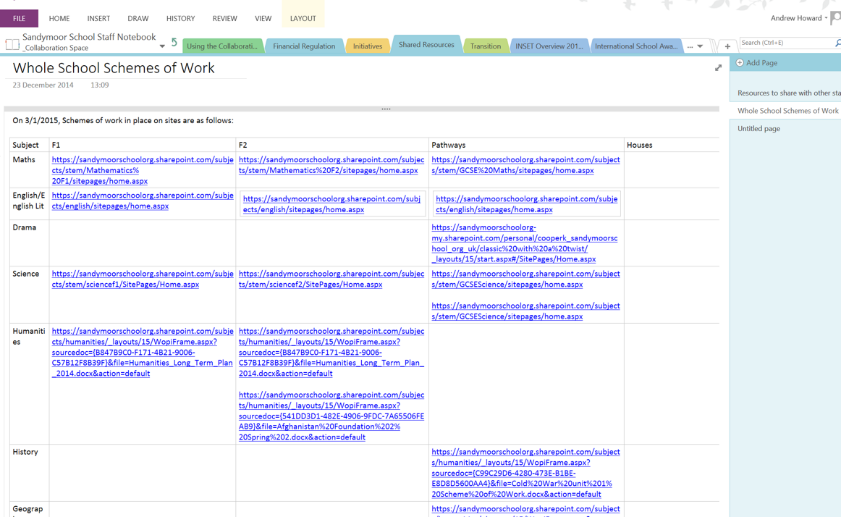The width and height of the screenshot is (841, 517).
Task: Open second Science Pathways GCSEScience link
Action: [x=526, y=311]
